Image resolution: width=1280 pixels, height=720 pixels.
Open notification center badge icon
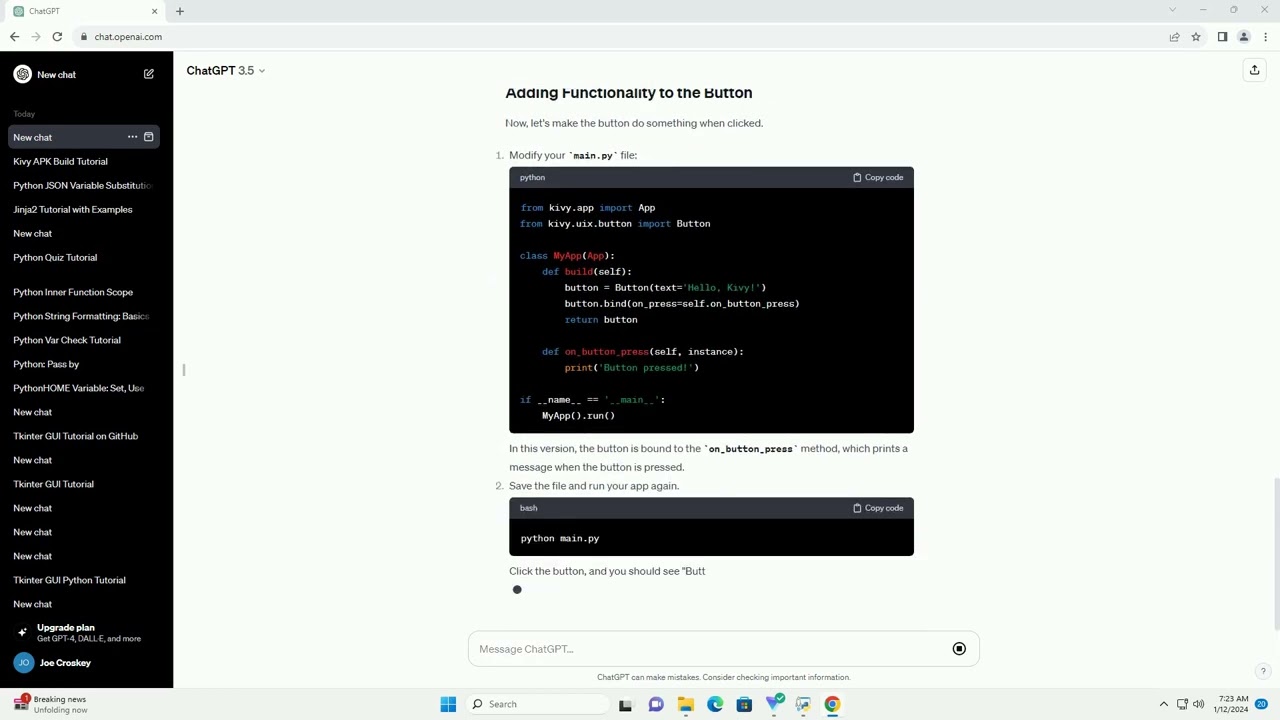1262,704
